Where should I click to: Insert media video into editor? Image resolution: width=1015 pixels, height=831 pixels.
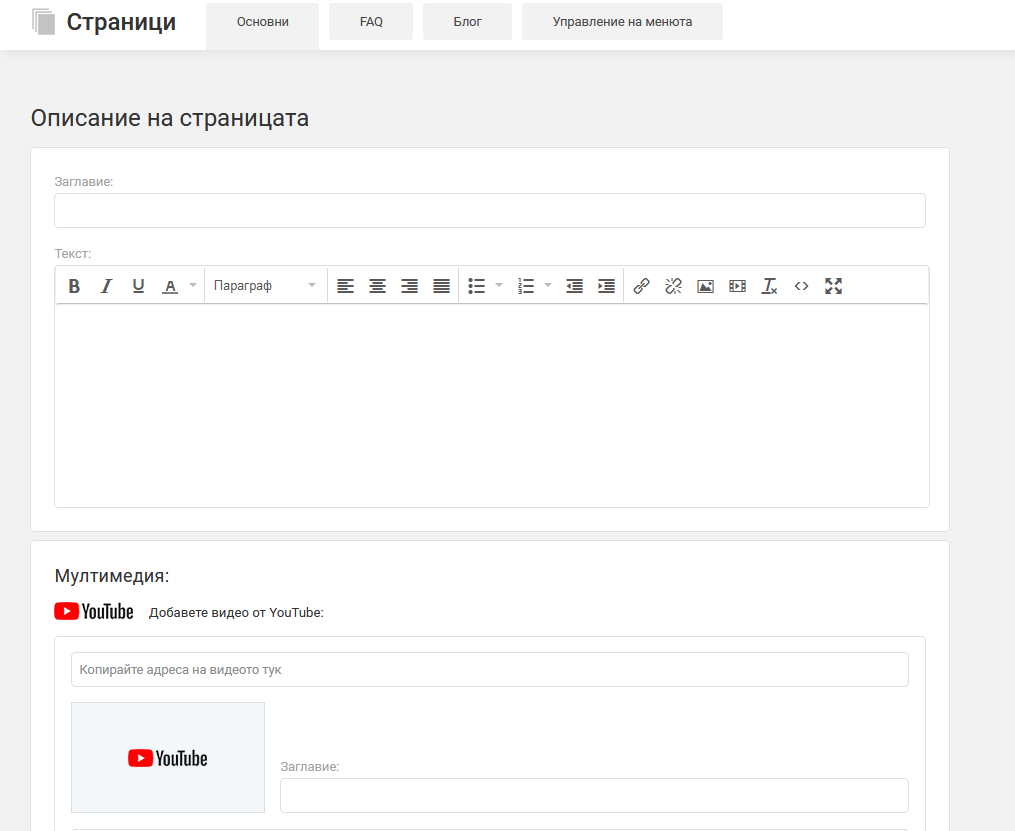(x=737, y=286)
